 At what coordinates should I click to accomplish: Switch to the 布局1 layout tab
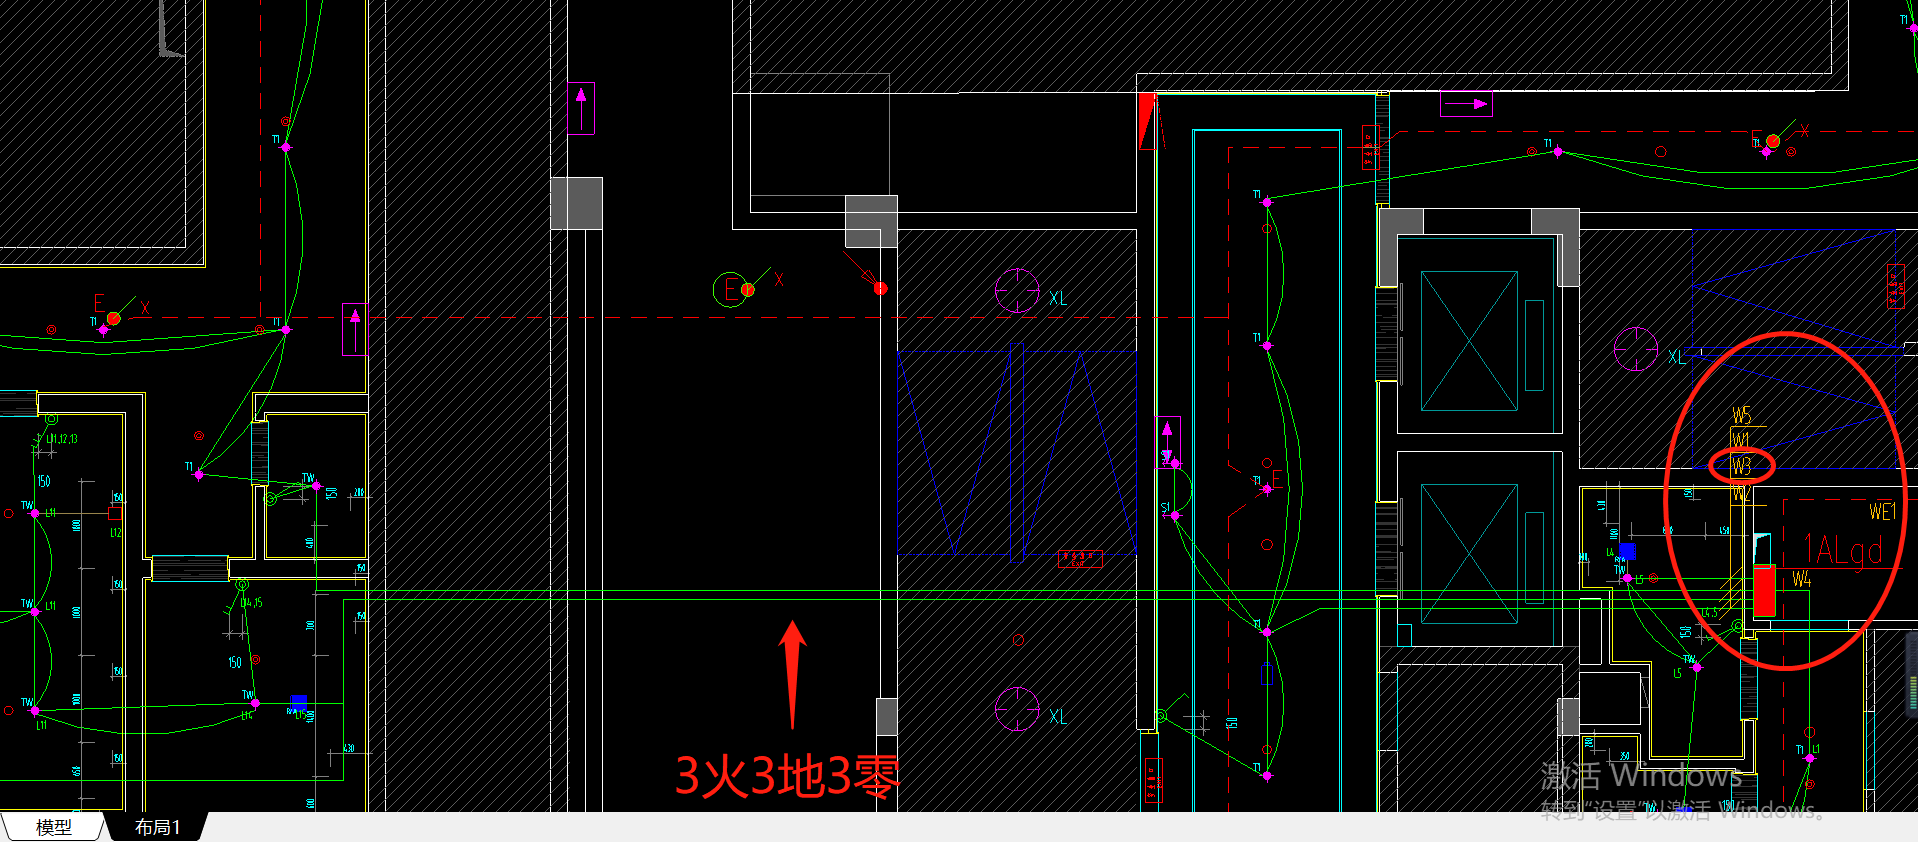pyautogui.click(x=157, y=827)
